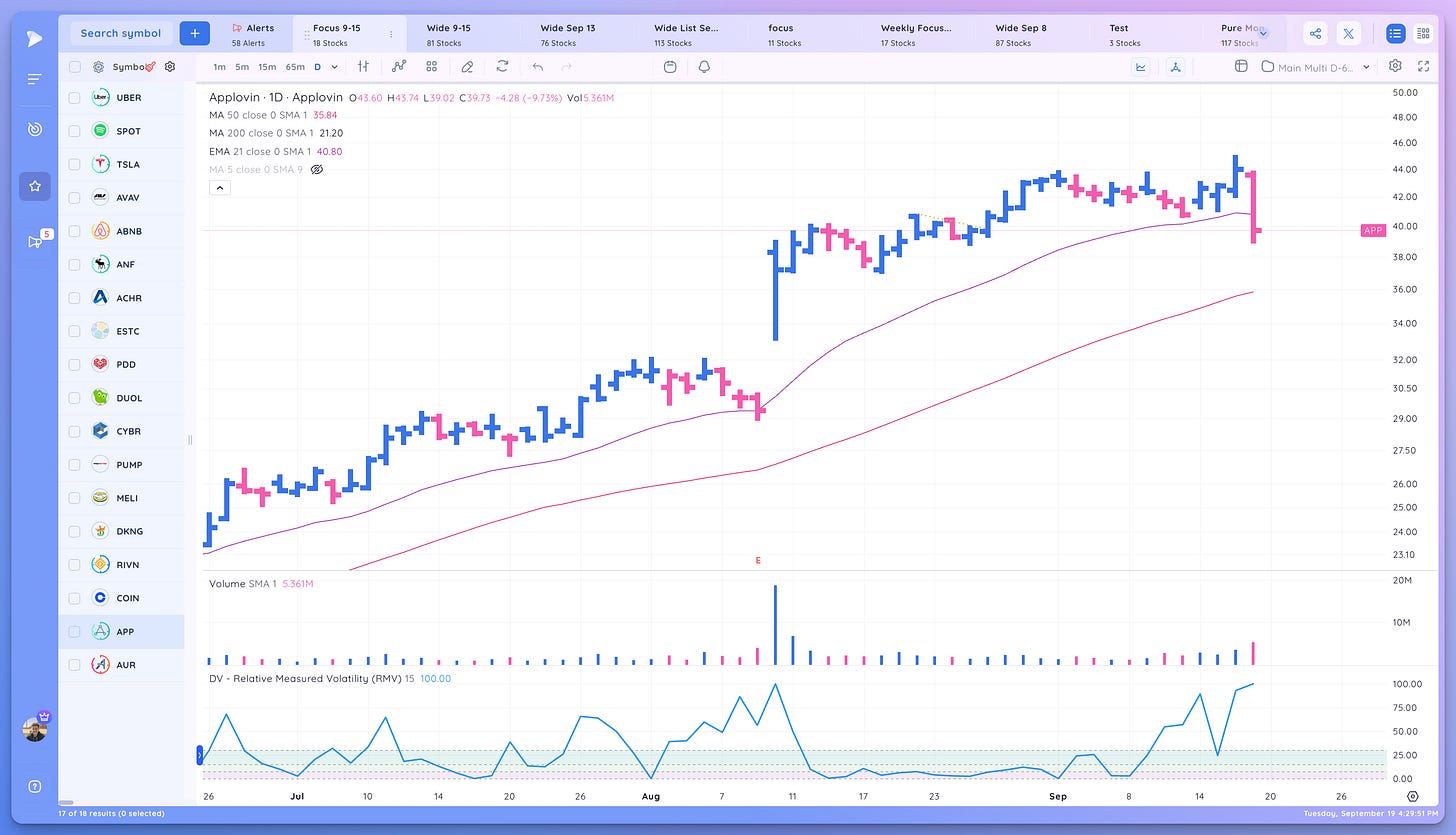Open the star watchlists icon in sidebar
Viewport: 1456px width, 835px height.
(34, 186)
